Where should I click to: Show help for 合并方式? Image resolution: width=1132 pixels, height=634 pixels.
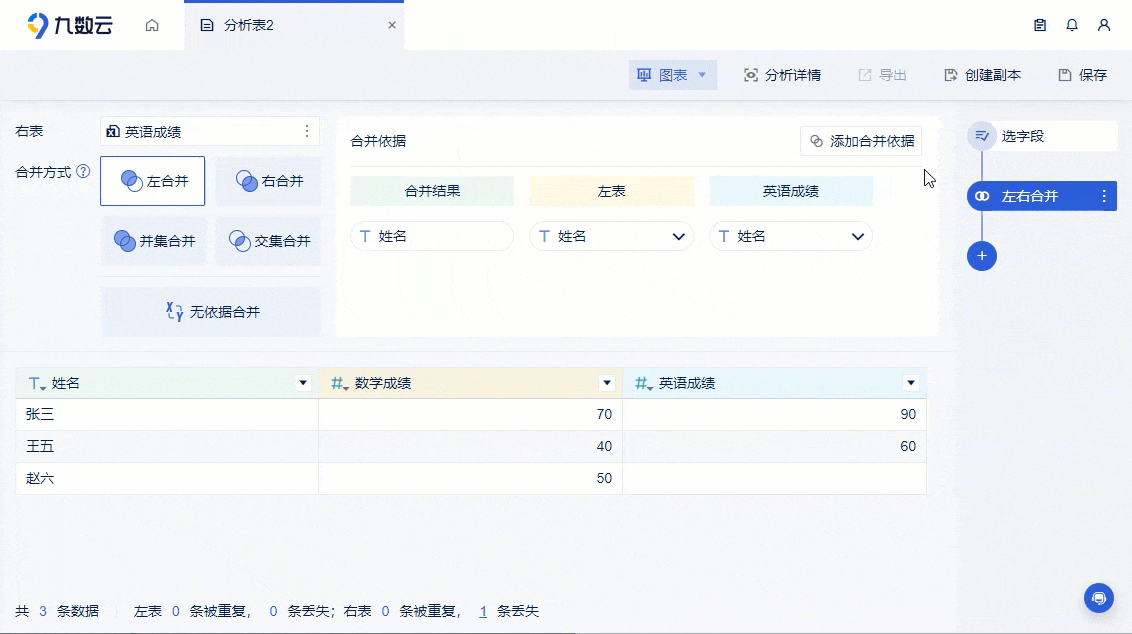[x=84, y=172]
